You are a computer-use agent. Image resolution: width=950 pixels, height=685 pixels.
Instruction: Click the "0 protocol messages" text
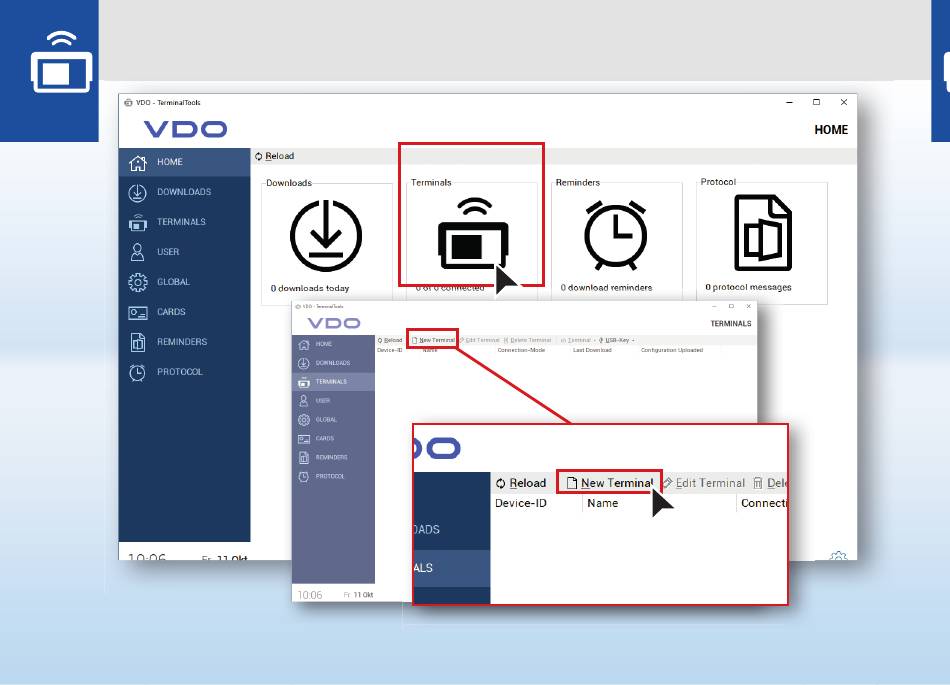pyautogui.click(x=748, y=287)
